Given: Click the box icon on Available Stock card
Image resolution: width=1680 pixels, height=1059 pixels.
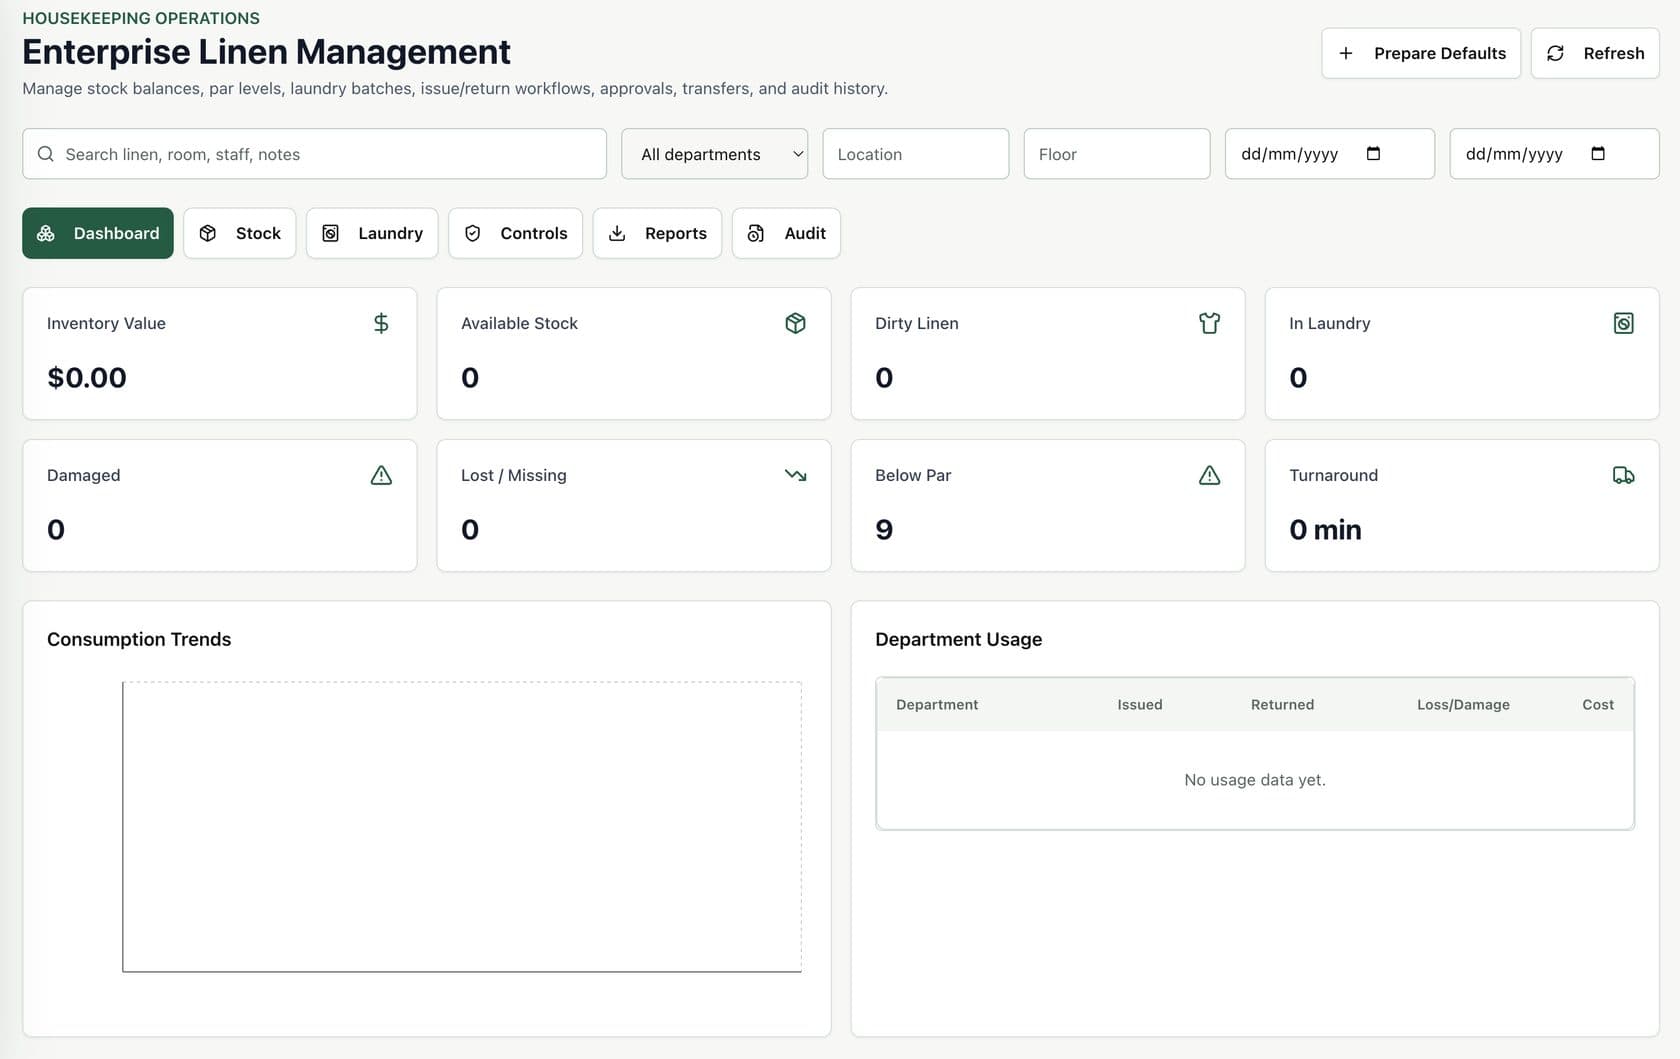Looking at the screenshot, I should click(x=795, y=323).
